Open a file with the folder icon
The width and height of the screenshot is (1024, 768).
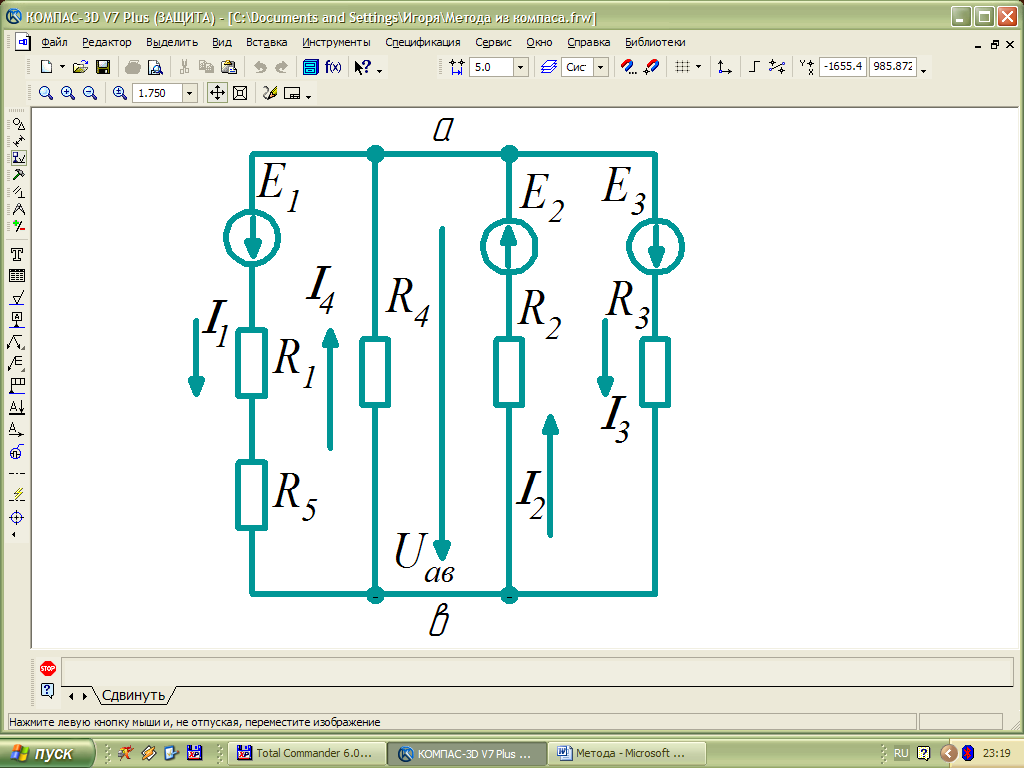pyautogui.click(x=81, y=67)
